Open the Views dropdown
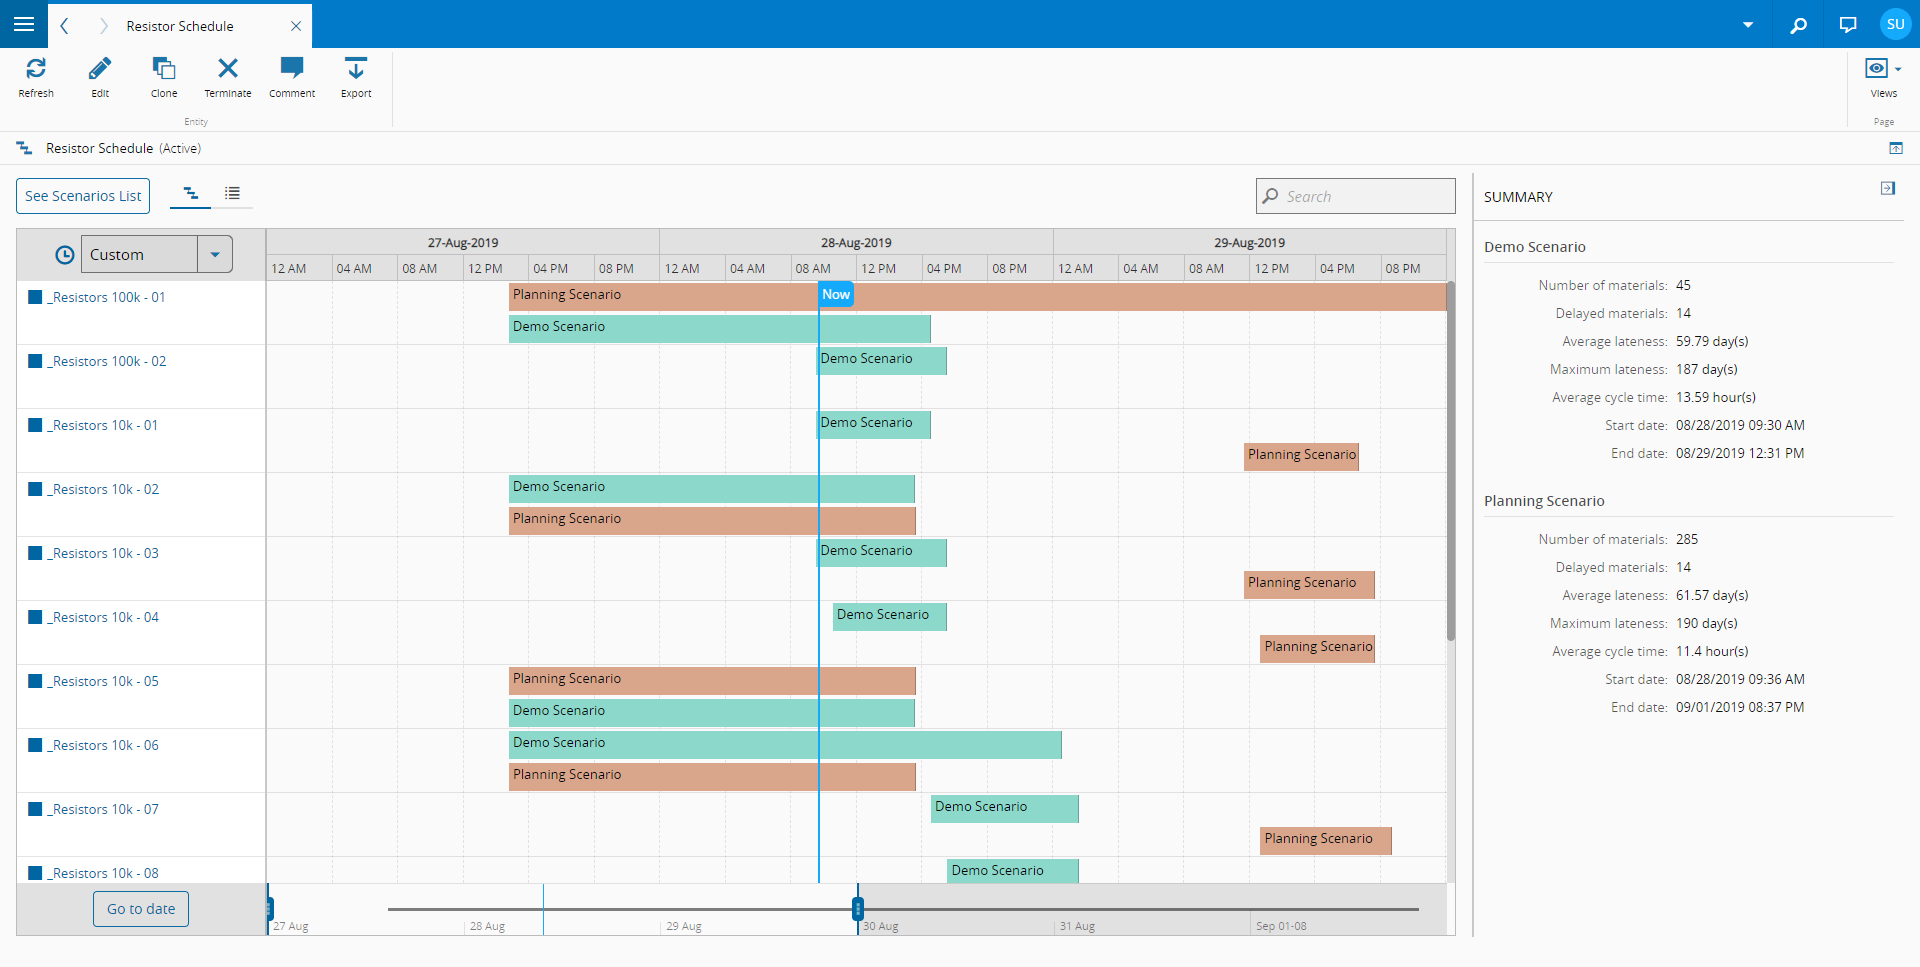Image resolution: width=1920 pixels, height=967 pixels. pos(1883,77)
